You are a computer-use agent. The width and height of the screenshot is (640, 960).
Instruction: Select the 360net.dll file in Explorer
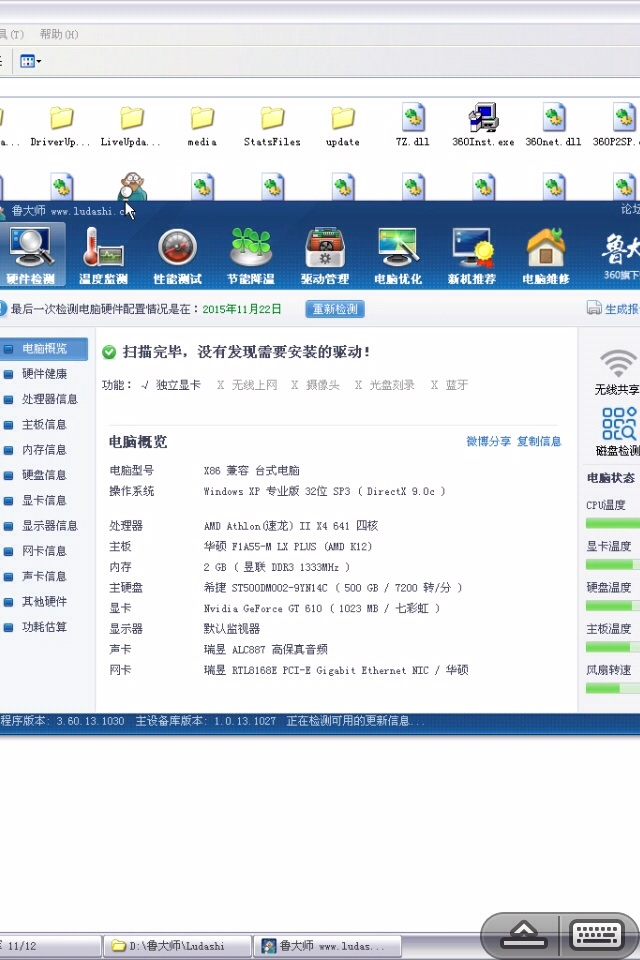[554, 125]
